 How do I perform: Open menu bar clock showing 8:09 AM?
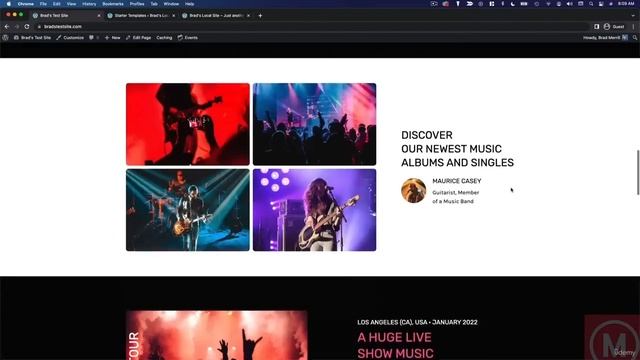pyautogui.click(x=626, y=4)
